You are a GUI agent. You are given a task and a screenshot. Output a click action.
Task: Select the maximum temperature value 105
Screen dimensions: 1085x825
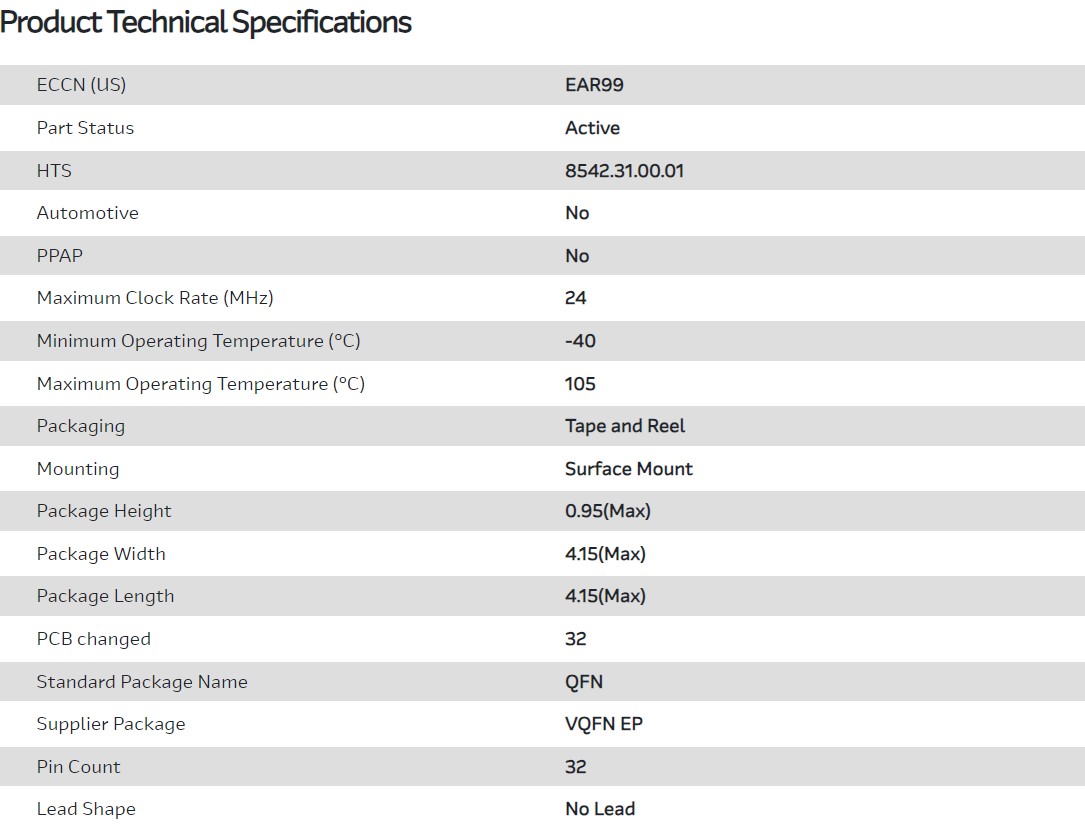(x=580, y=384)
